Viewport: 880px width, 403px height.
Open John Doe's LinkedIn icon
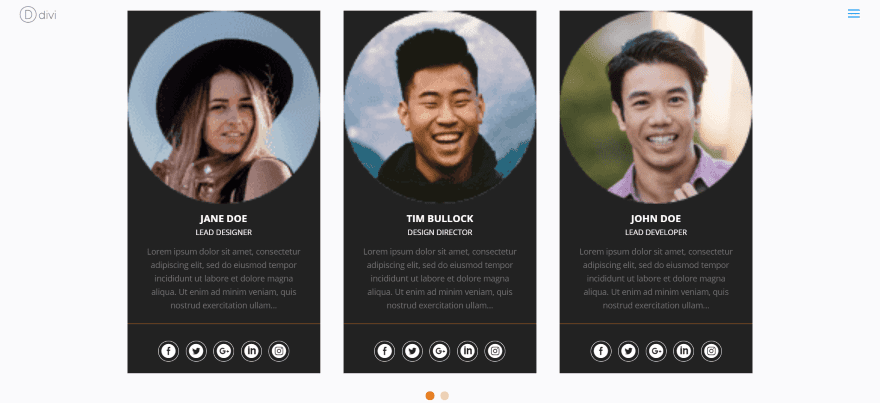pyautogui.click(x=684, y=351)
